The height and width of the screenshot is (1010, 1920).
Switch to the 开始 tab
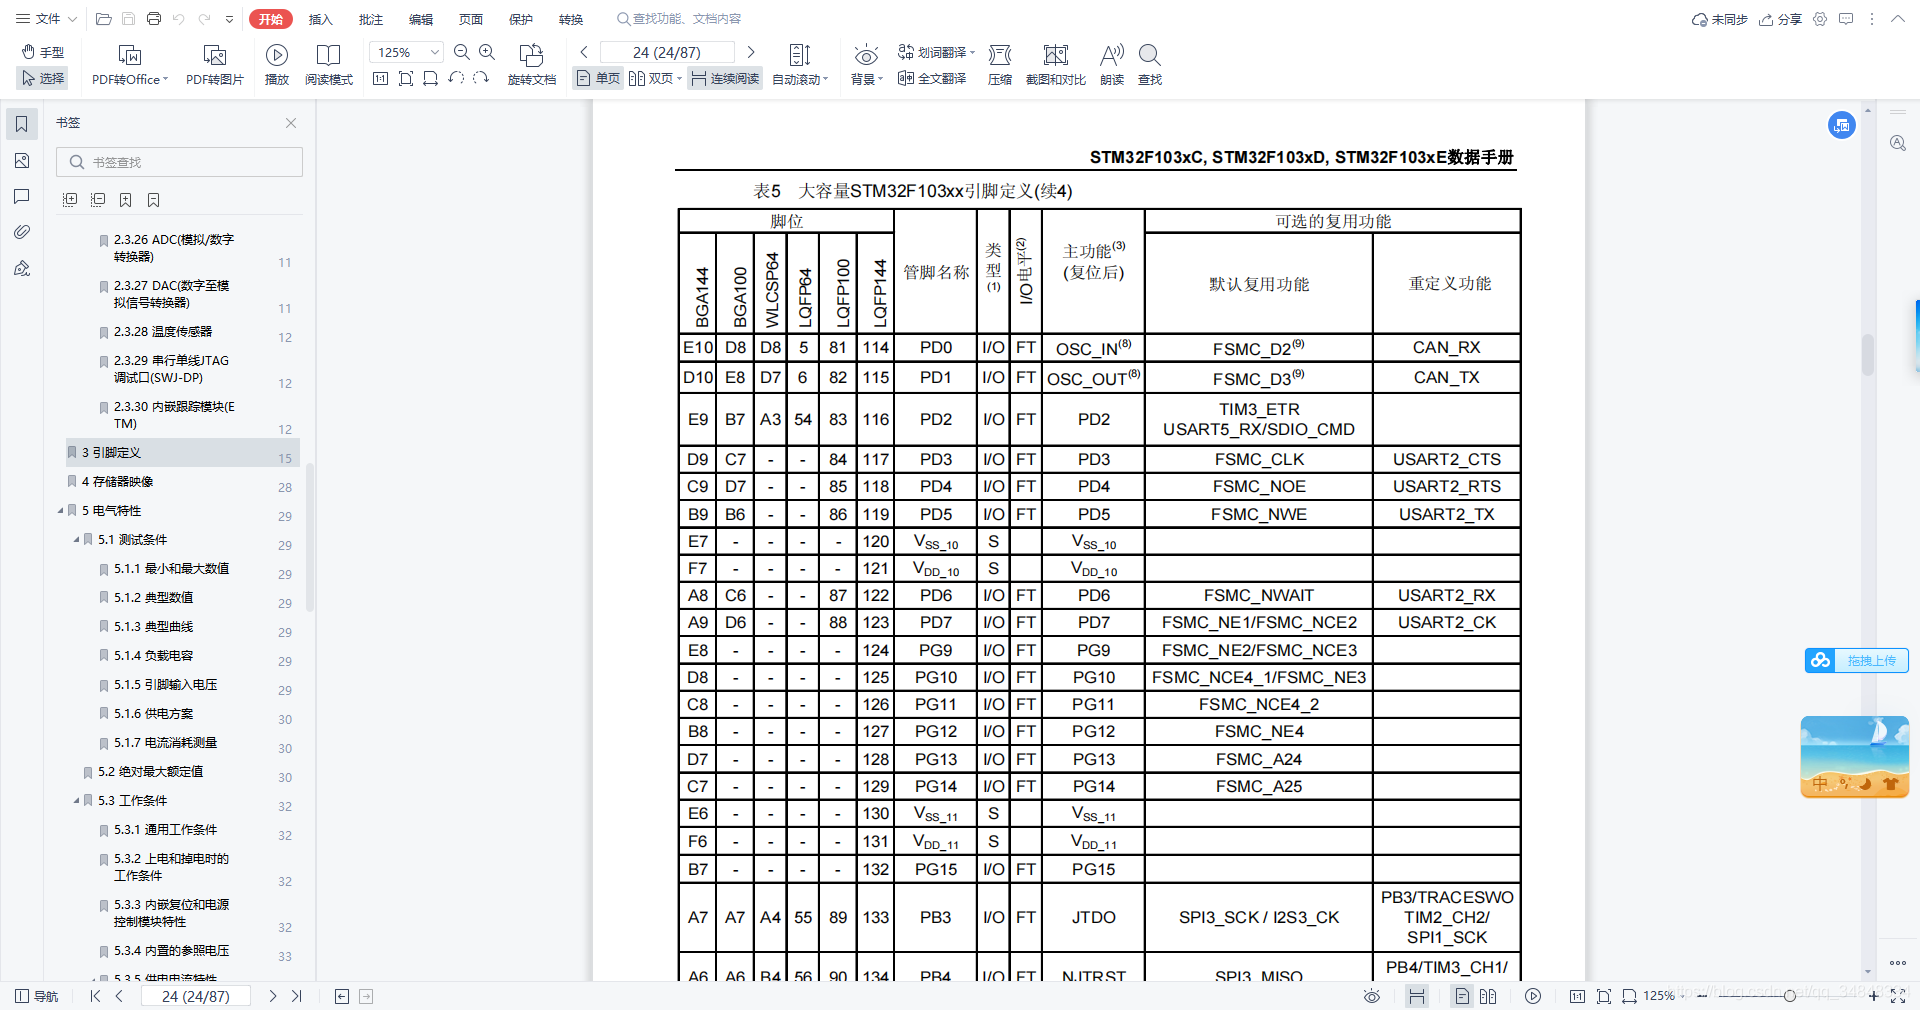(x=271, y=19)
